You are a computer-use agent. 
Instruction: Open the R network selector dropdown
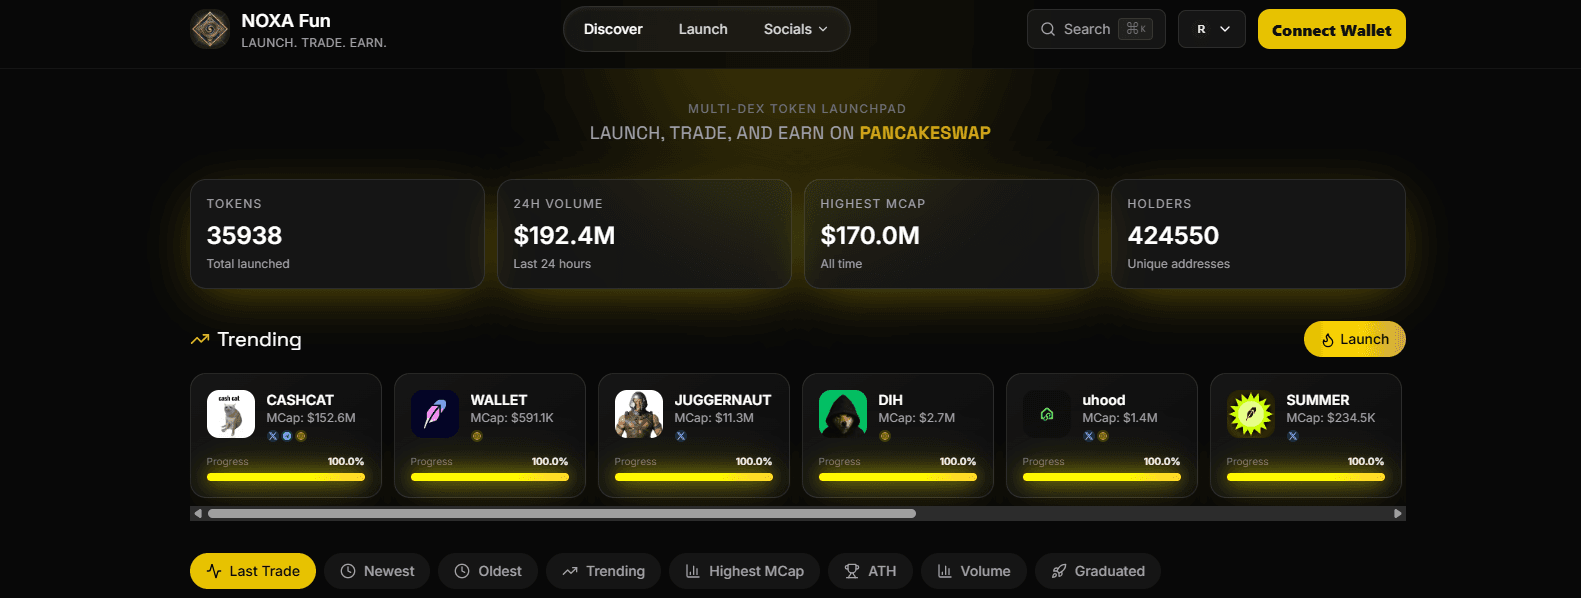coord(1212,29)
